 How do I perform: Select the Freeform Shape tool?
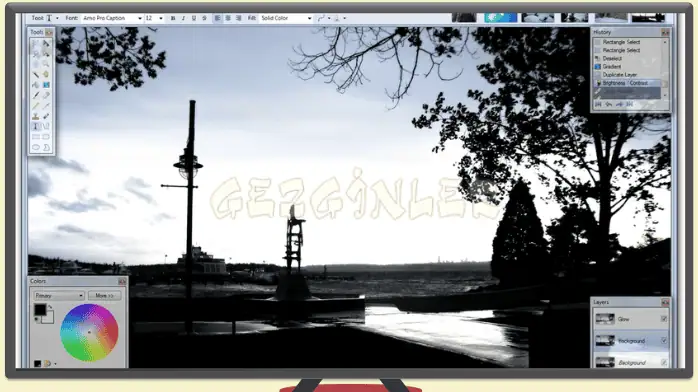click(x=46, y=147)
